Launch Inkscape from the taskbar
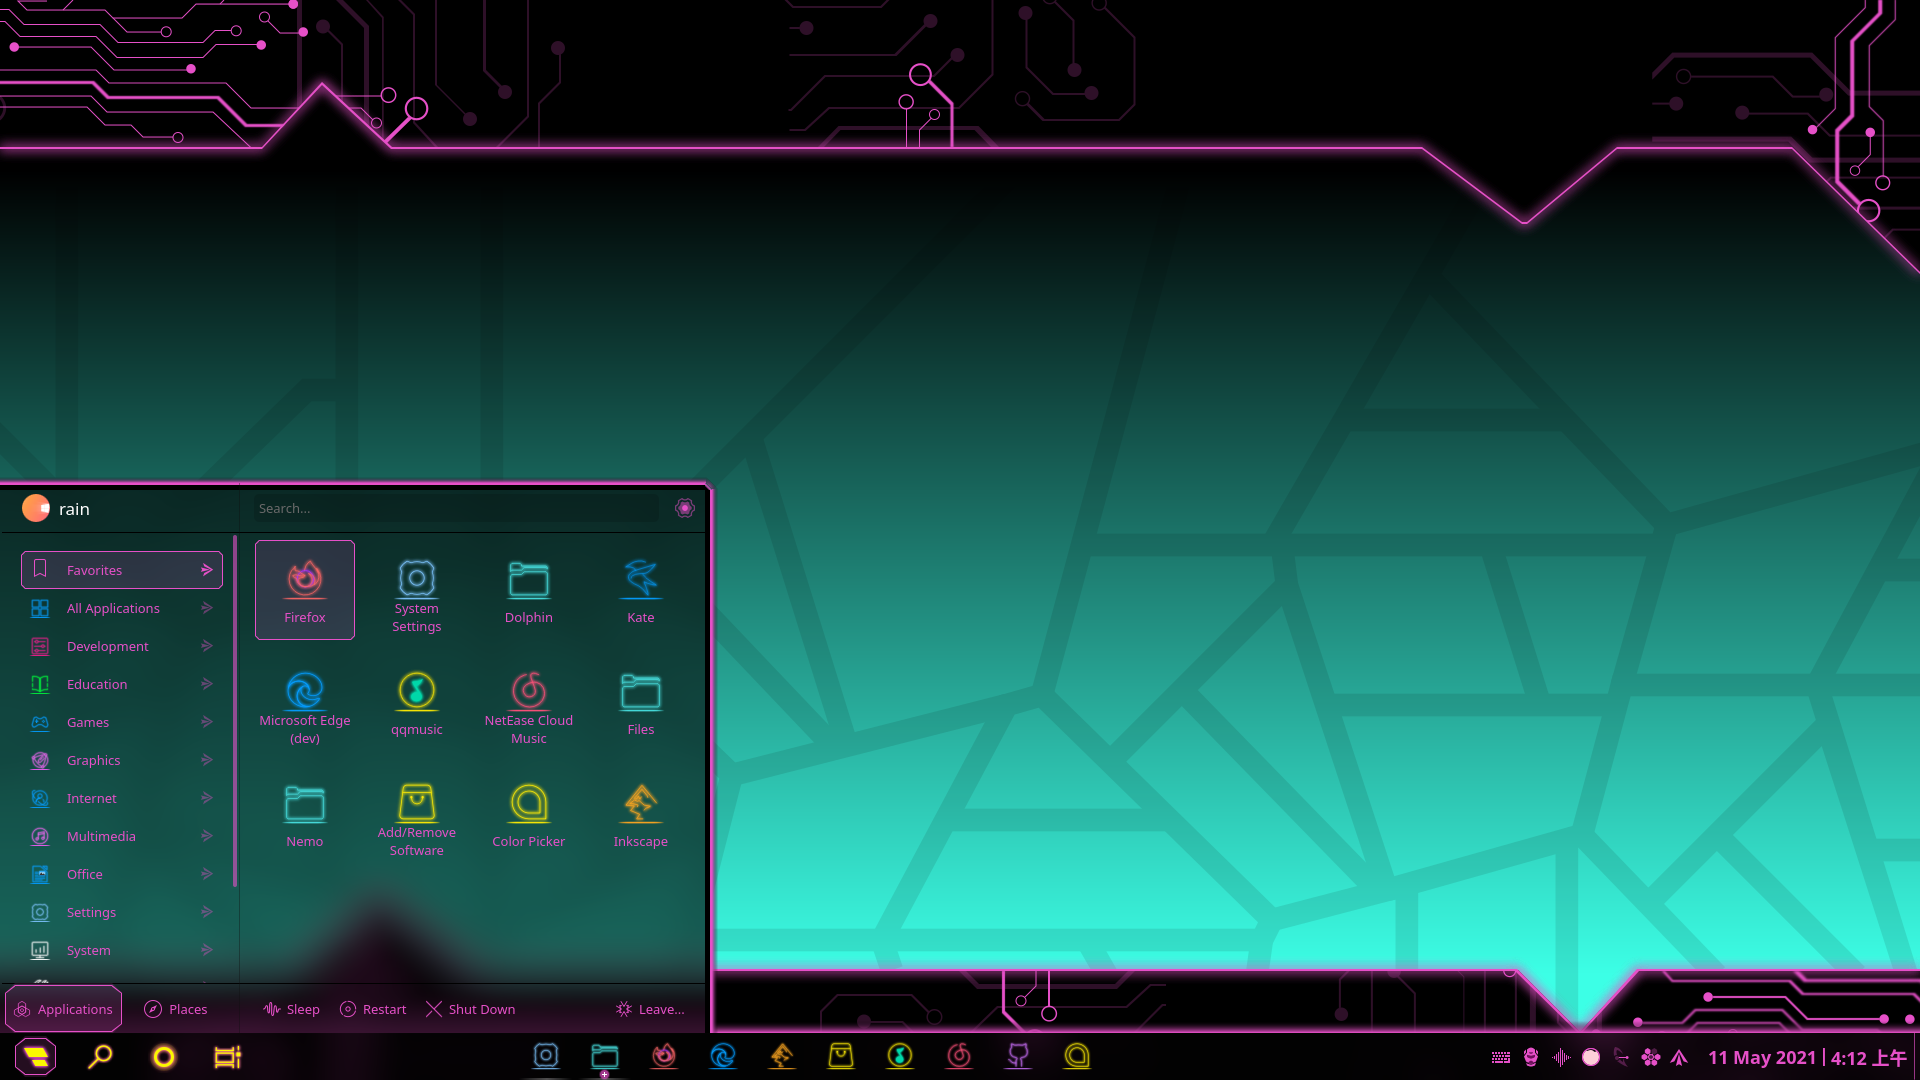 [x=782, y=1056]
